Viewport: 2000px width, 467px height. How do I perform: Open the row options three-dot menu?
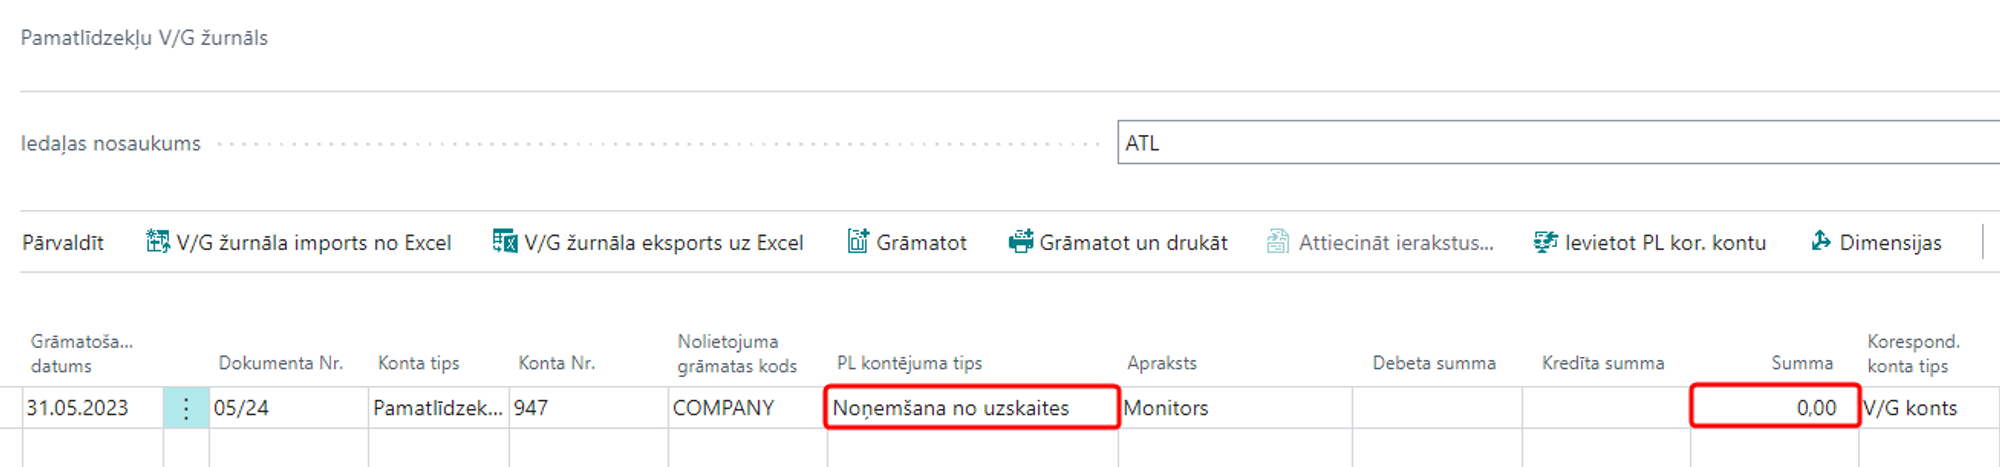(x=186, y=408)
